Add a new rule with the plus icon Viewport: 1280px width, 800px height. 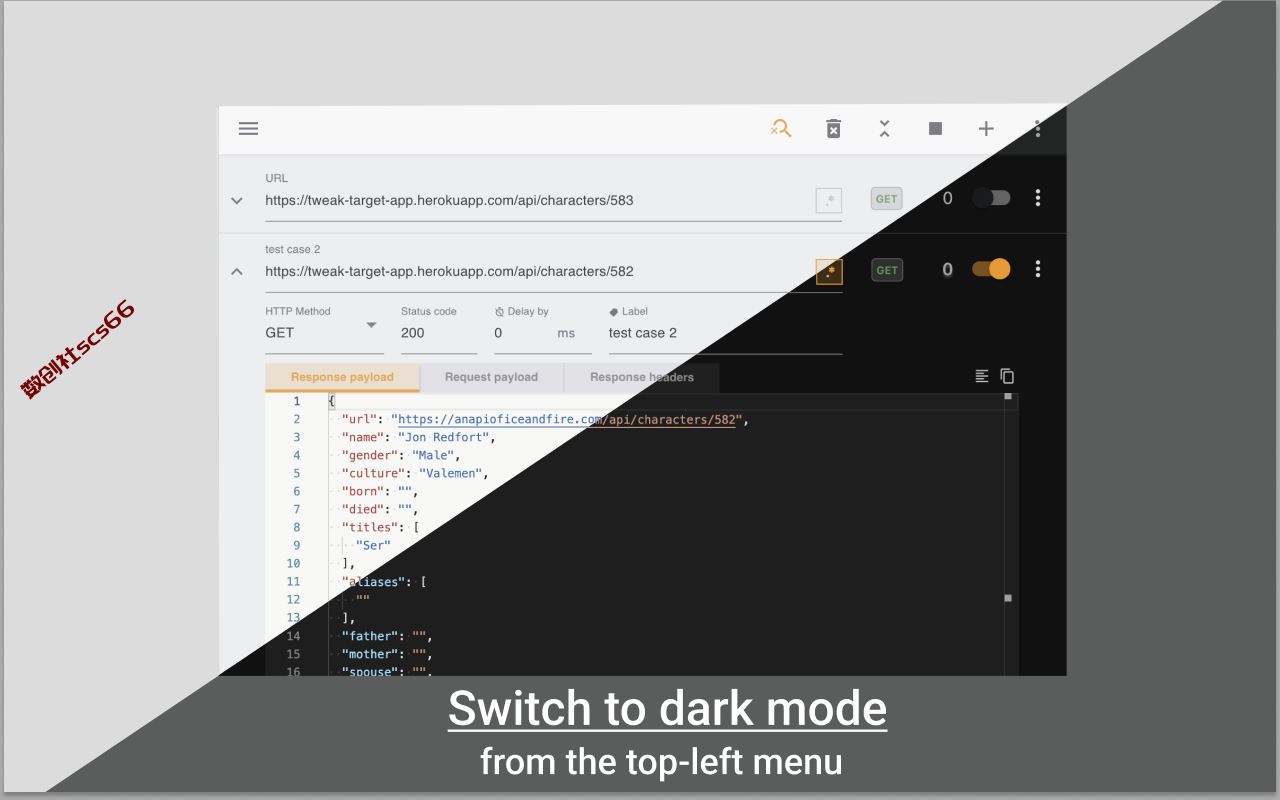coord(986,128)
